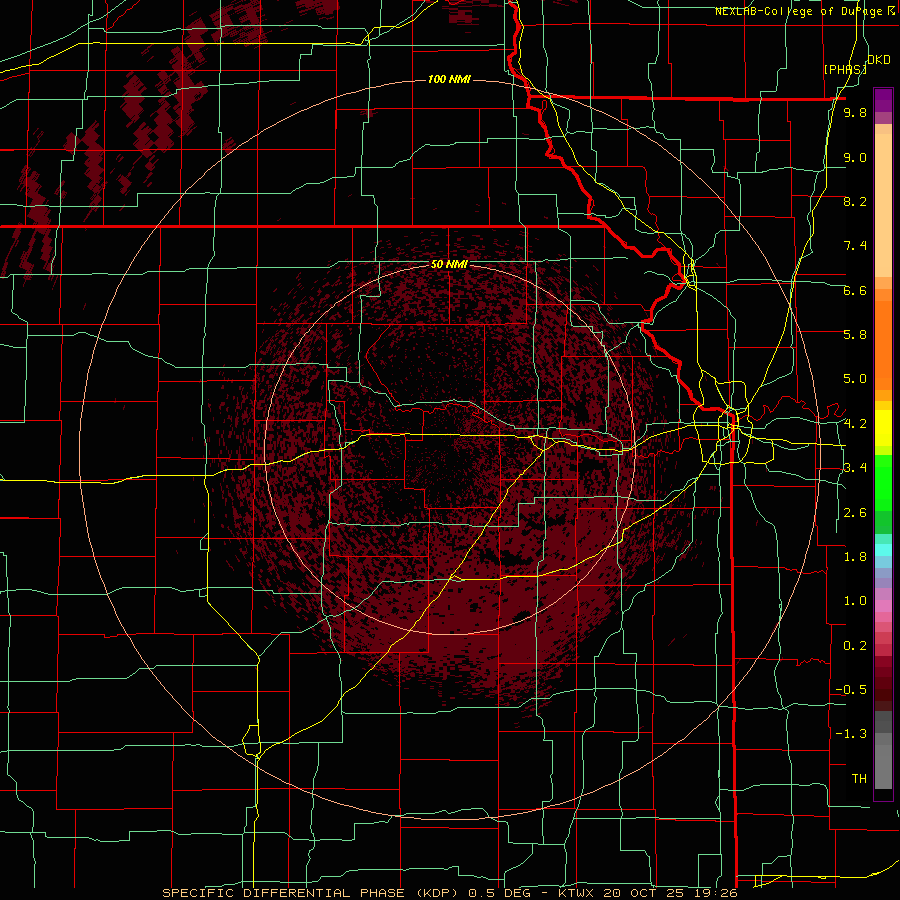This screenshot has height=900, width=900.
Task: Click the 5.0 value on the scale
Action: [855, 379]
